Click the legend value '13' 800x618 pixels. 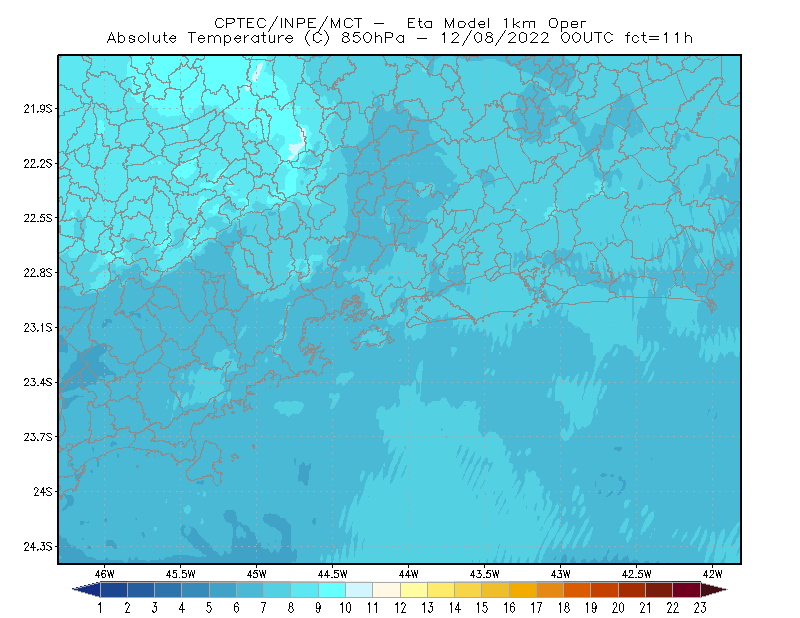tap(428, 608)
